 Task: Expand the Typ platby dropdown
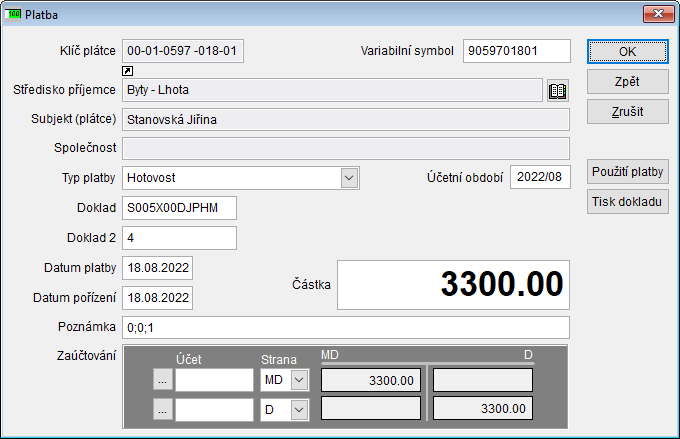(x=349, y=178)
